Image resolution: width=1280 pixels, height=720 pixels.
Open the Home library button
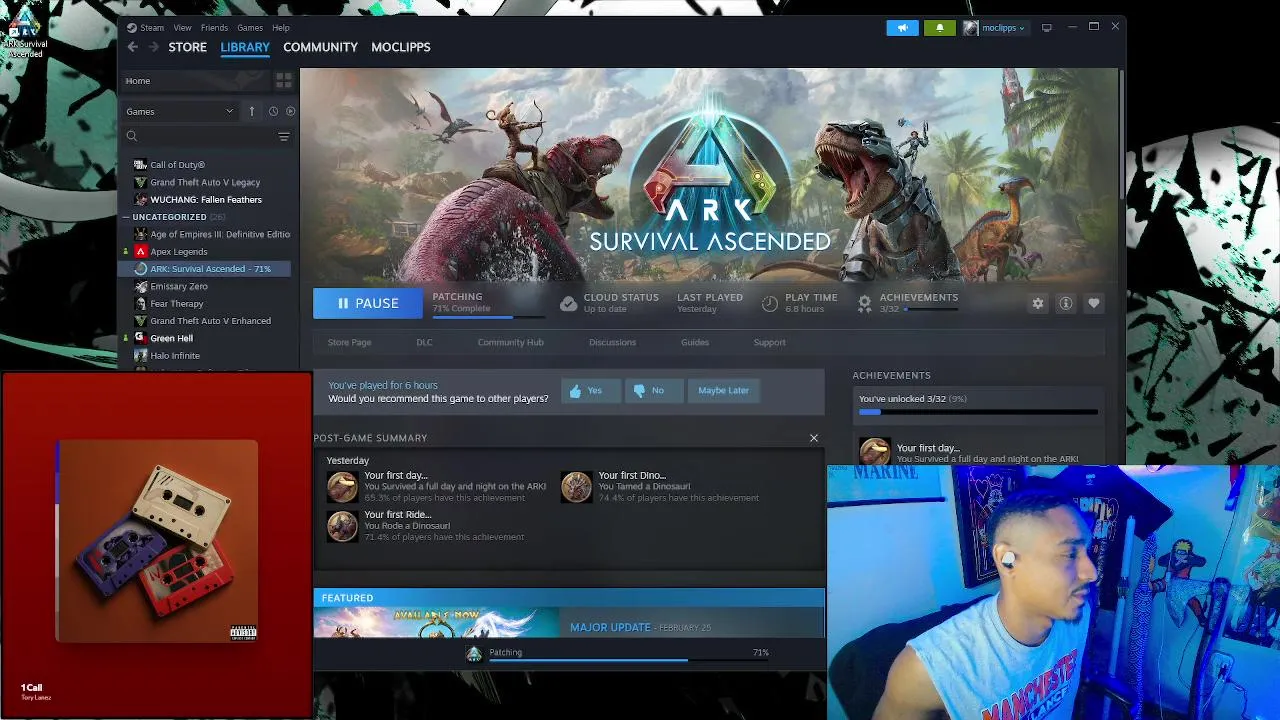coord(196,81)
